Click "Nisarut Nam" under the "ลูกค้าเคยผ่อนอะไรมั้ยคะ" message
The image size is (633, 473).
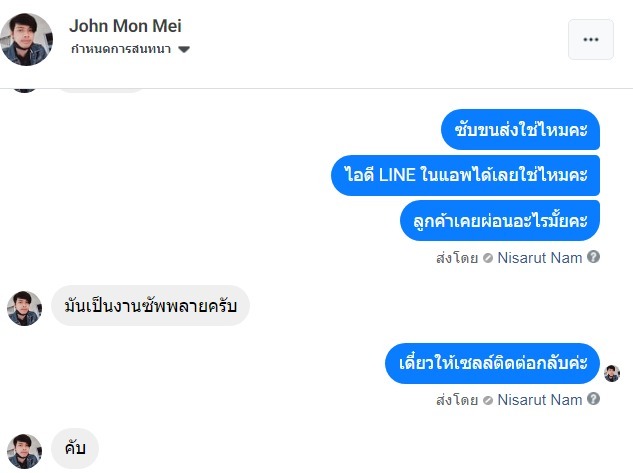point(539,257)
